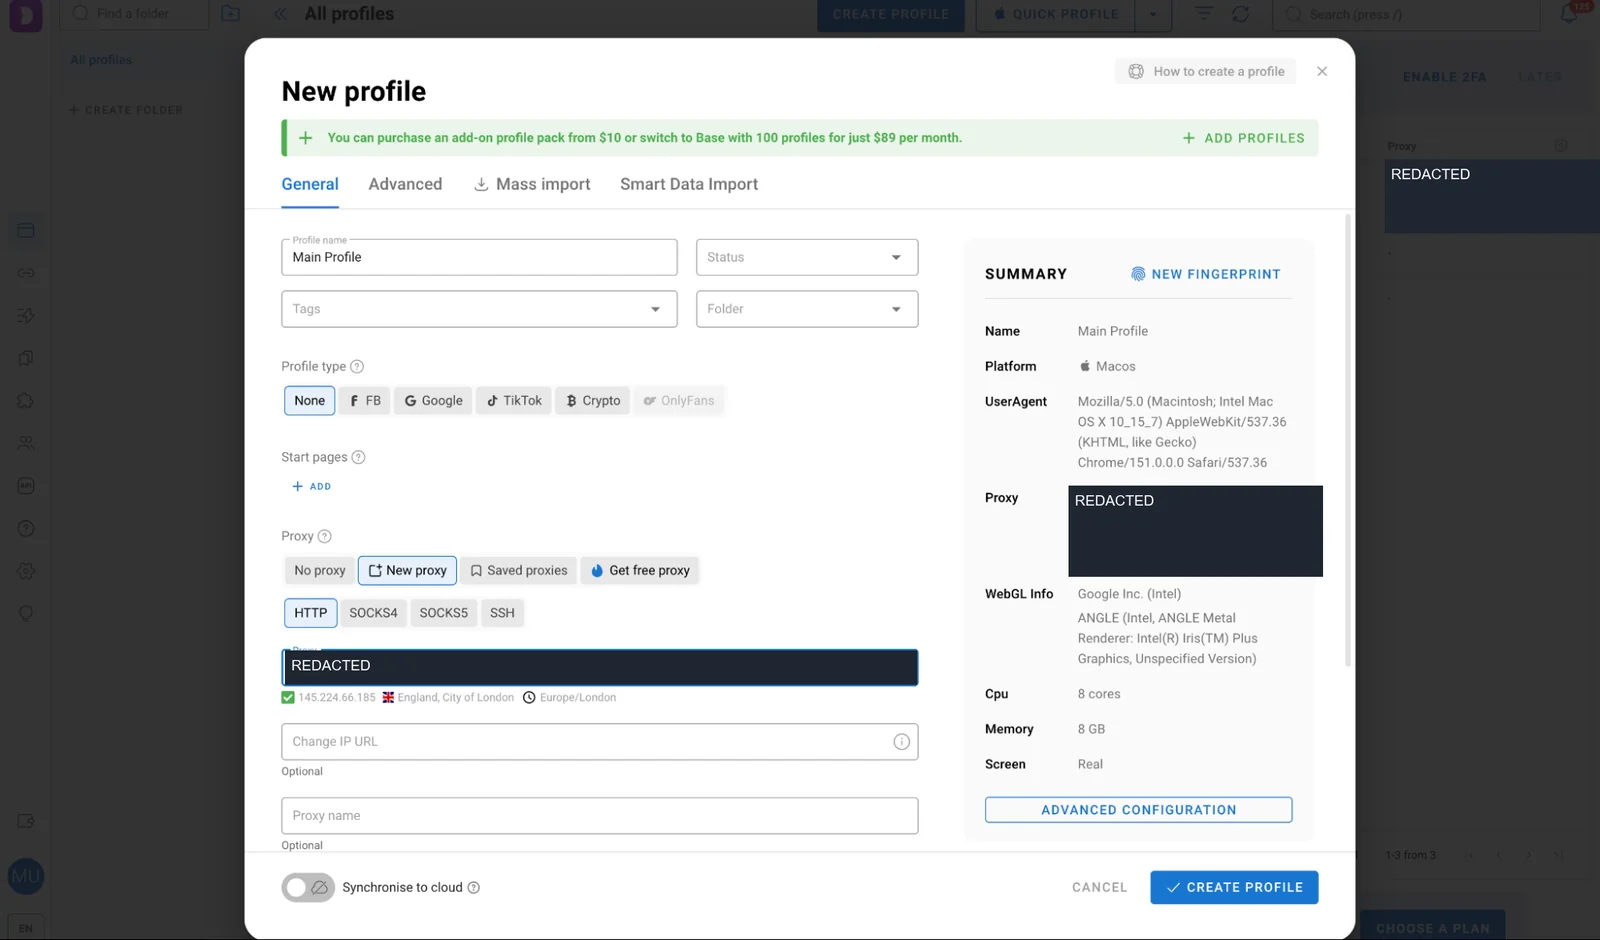This screenshot has height=940, width=1600.
Task: Open the How to create a profile guide
Action: 1206,72
